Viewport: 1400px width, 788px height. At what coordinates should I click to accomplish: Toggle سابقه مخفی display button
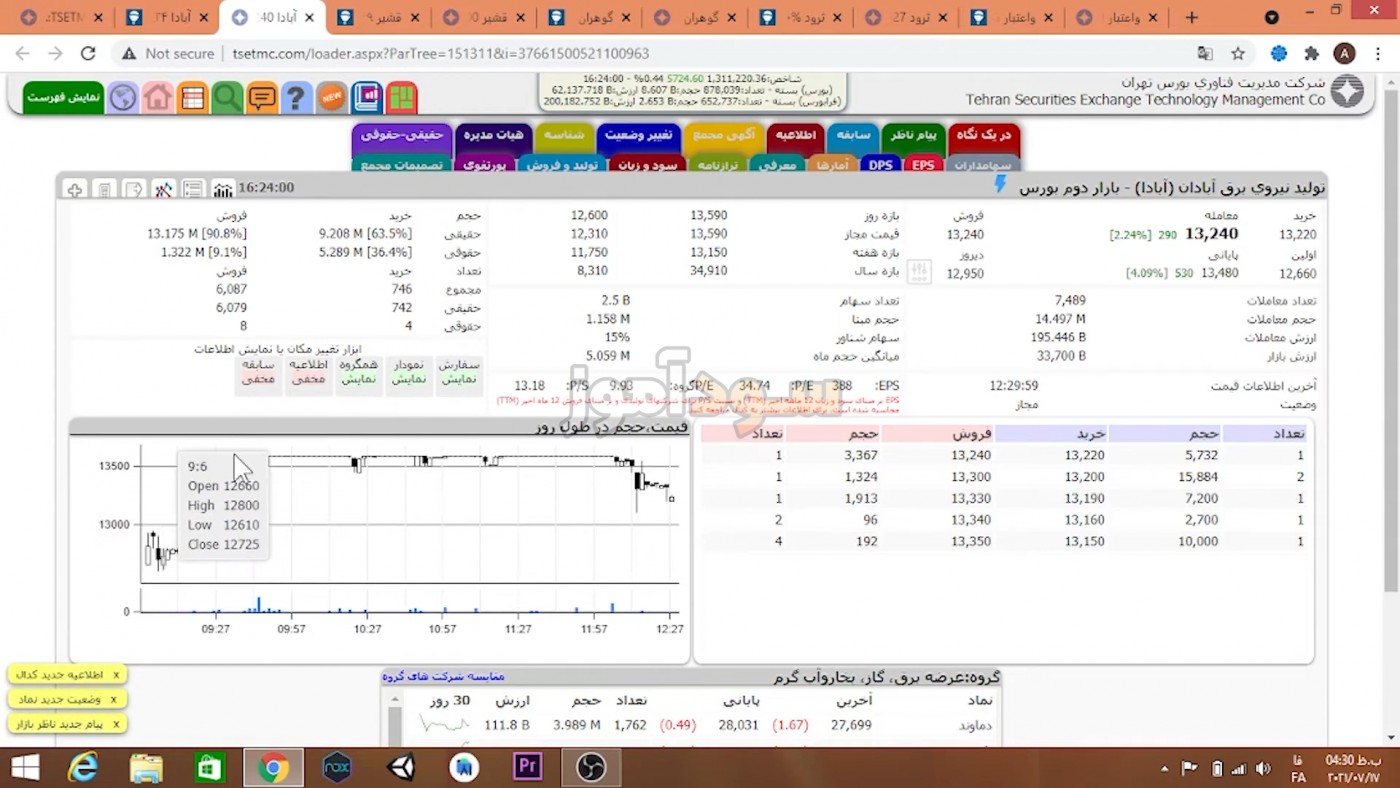pos(258,373)
